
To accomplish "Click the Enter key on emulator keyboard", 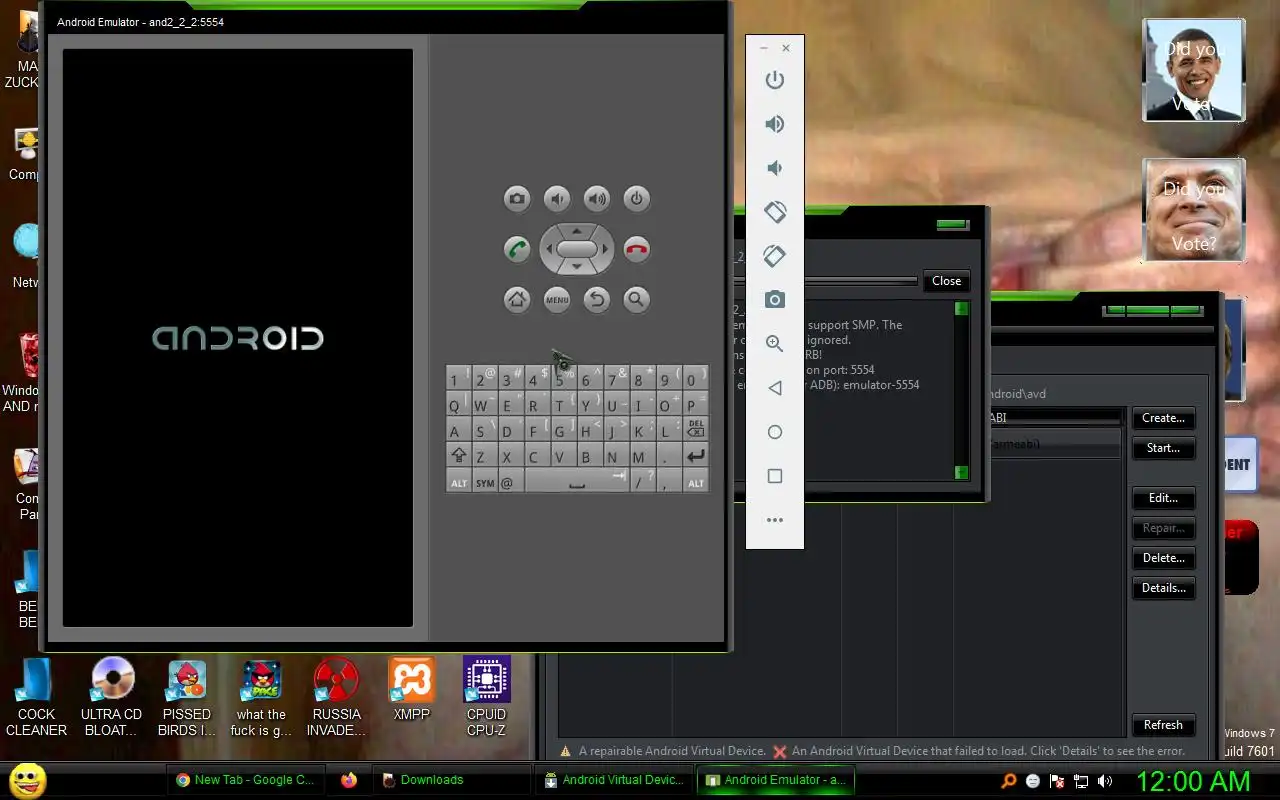I will coord(696,455).
